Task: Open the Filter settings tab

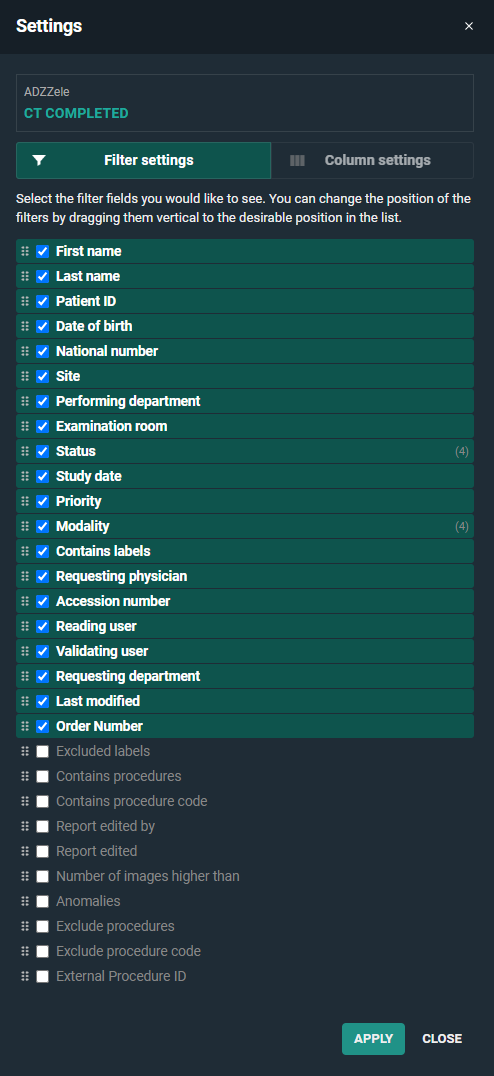Action: point(143,161)
